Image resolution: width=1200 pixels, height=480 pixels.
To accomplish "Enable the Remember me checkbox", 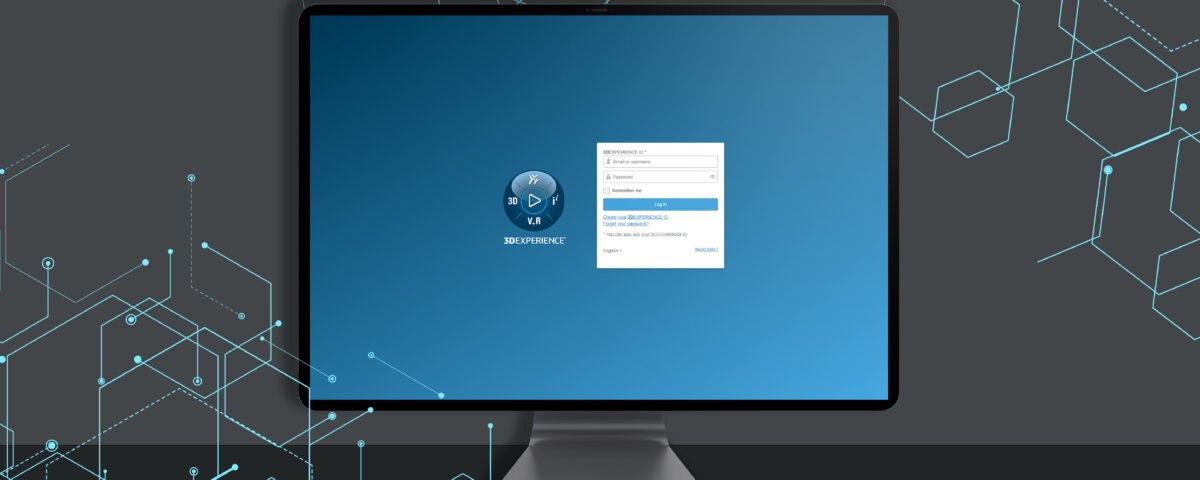I will point(606,190).
